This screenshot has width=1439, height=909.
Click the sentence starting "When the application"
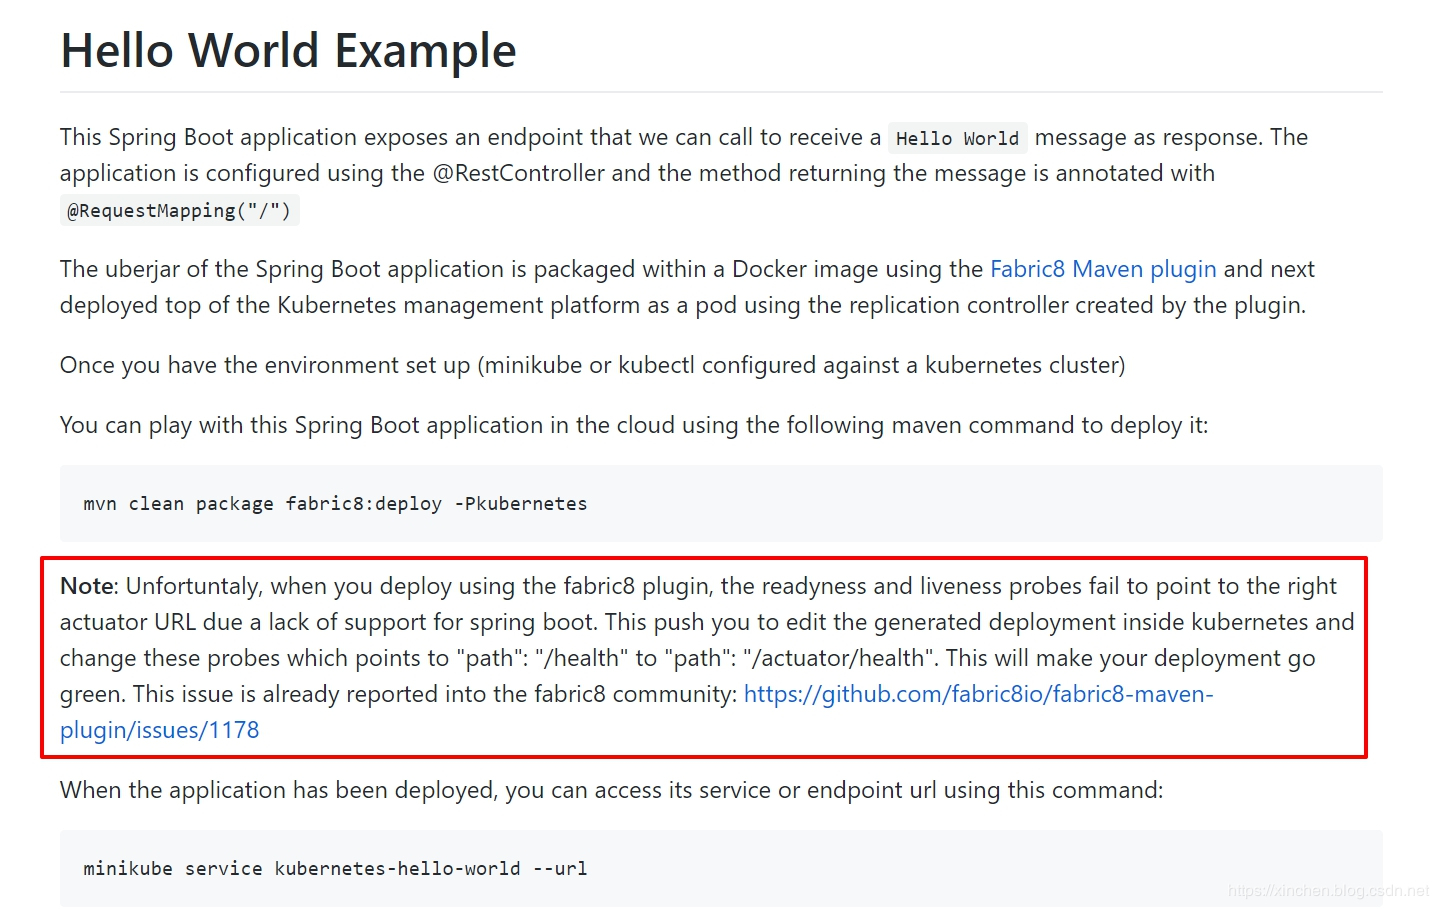611,790
